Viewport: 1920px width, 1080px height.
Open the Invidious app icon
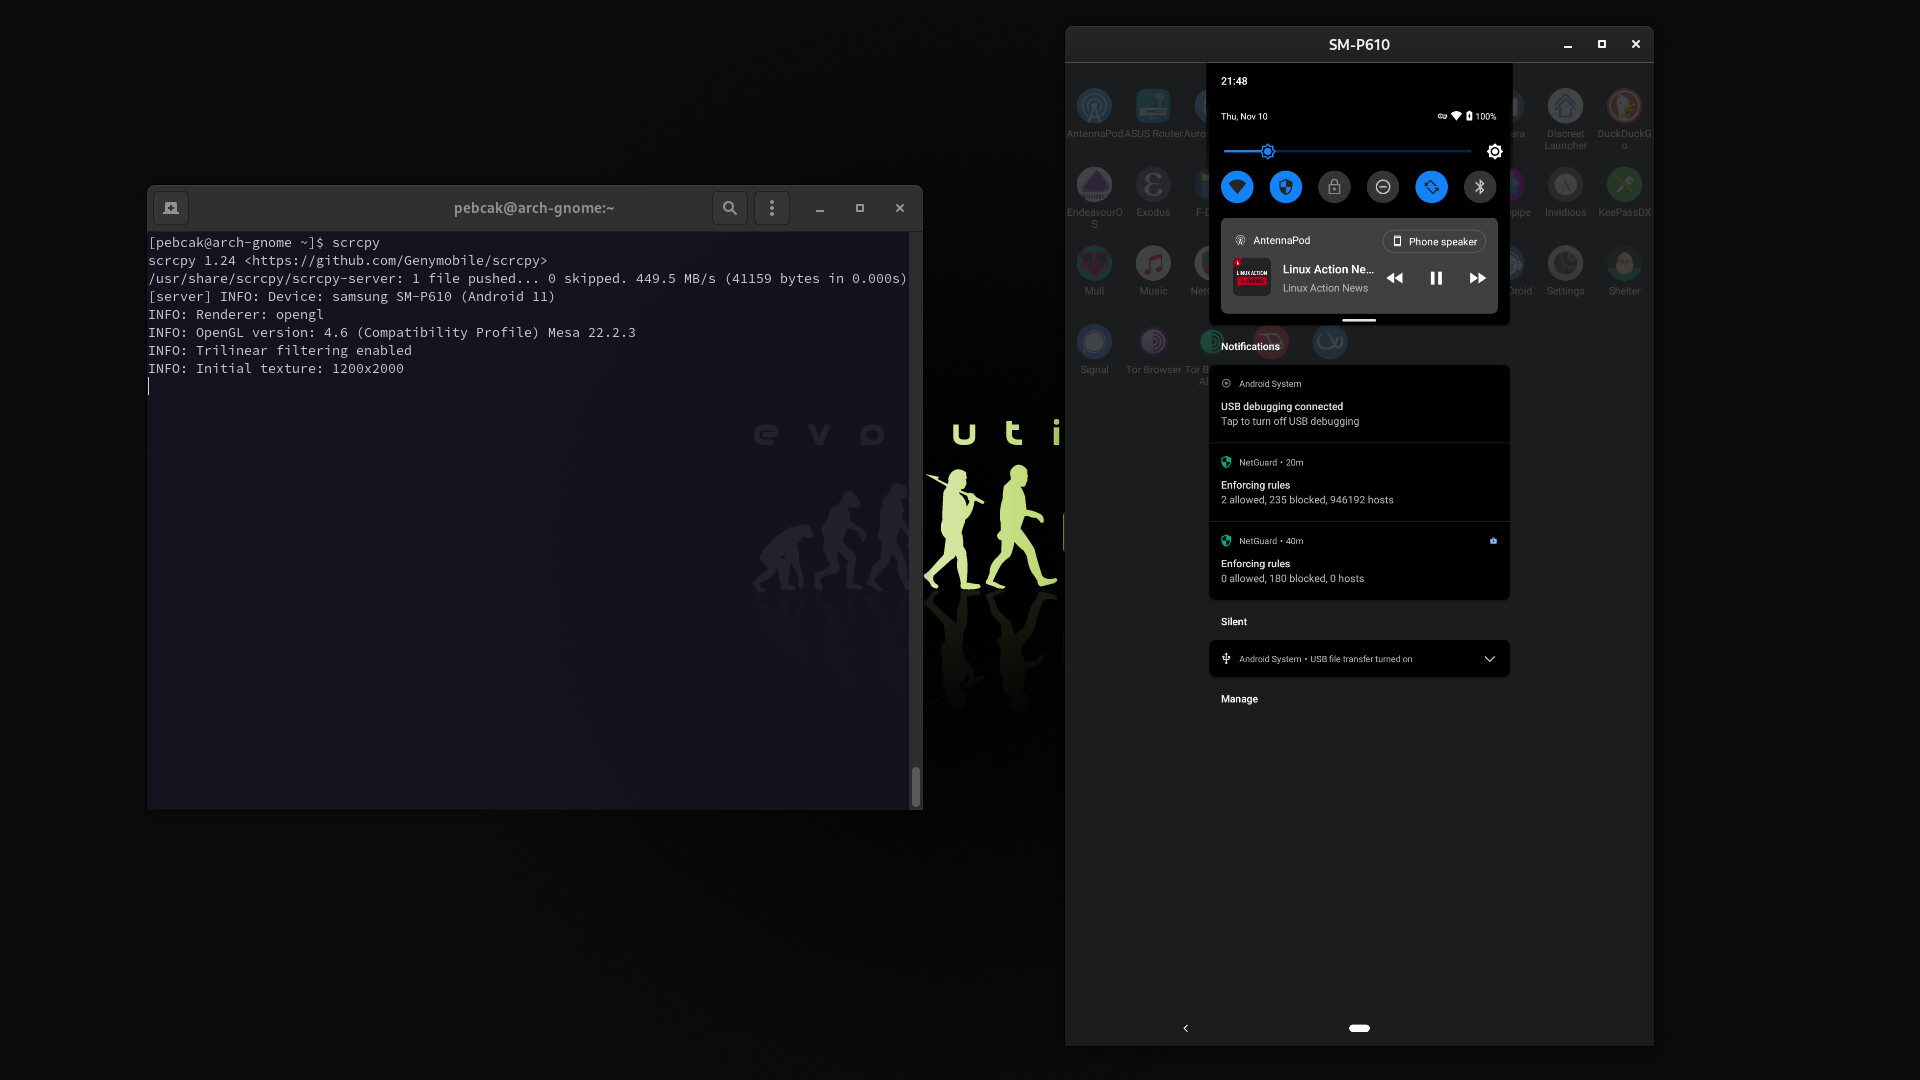coord(1565,185)
